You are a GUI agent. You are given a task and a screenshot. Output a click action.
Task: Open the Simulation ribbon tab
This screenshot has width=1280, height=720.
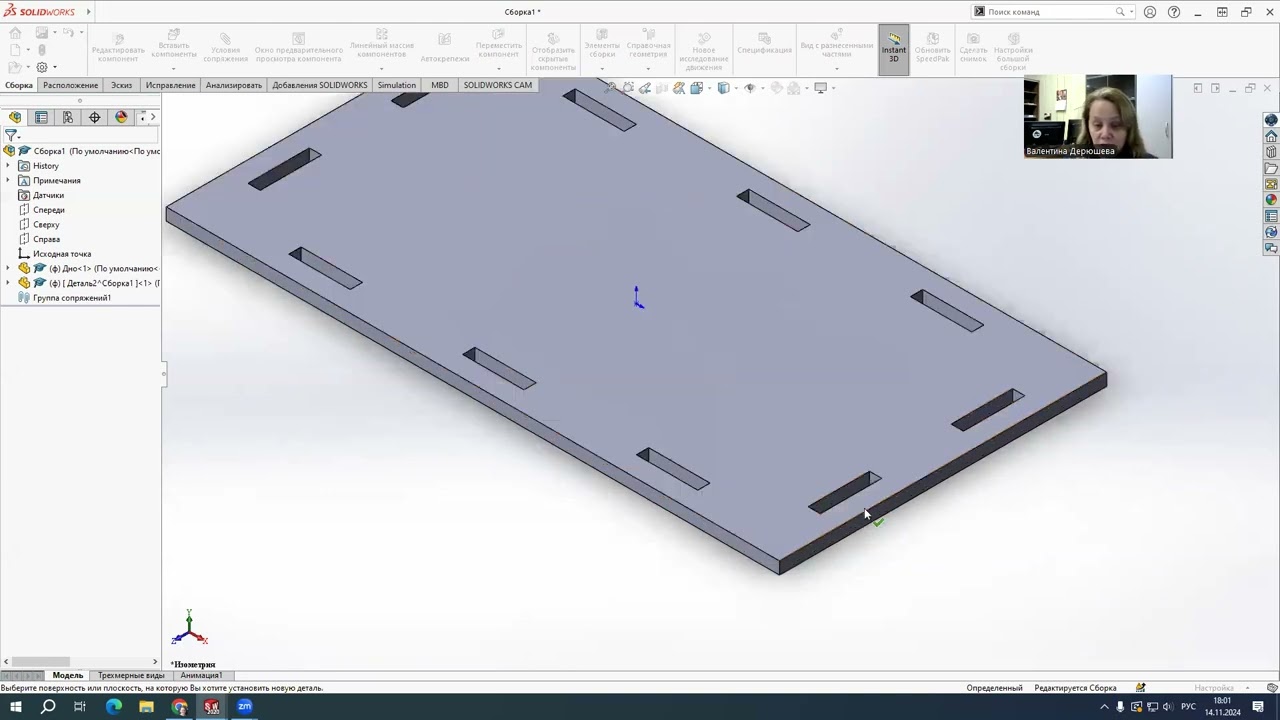(x=397, y=85)
